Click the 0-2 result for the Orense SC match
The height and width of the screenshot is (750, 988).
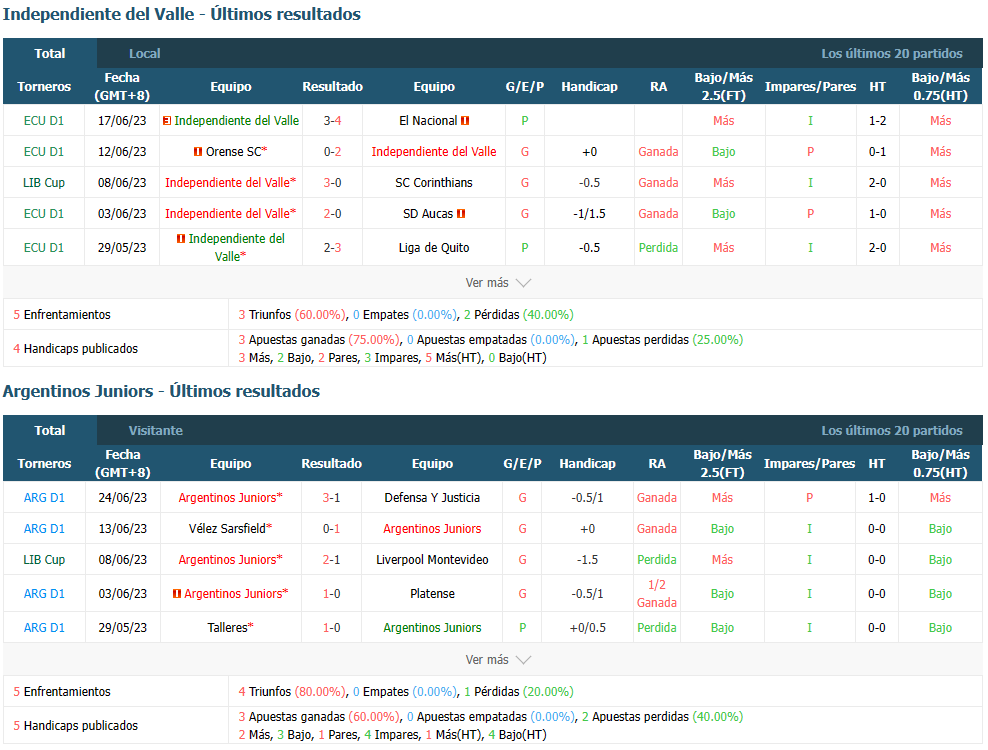click(333, 151)
